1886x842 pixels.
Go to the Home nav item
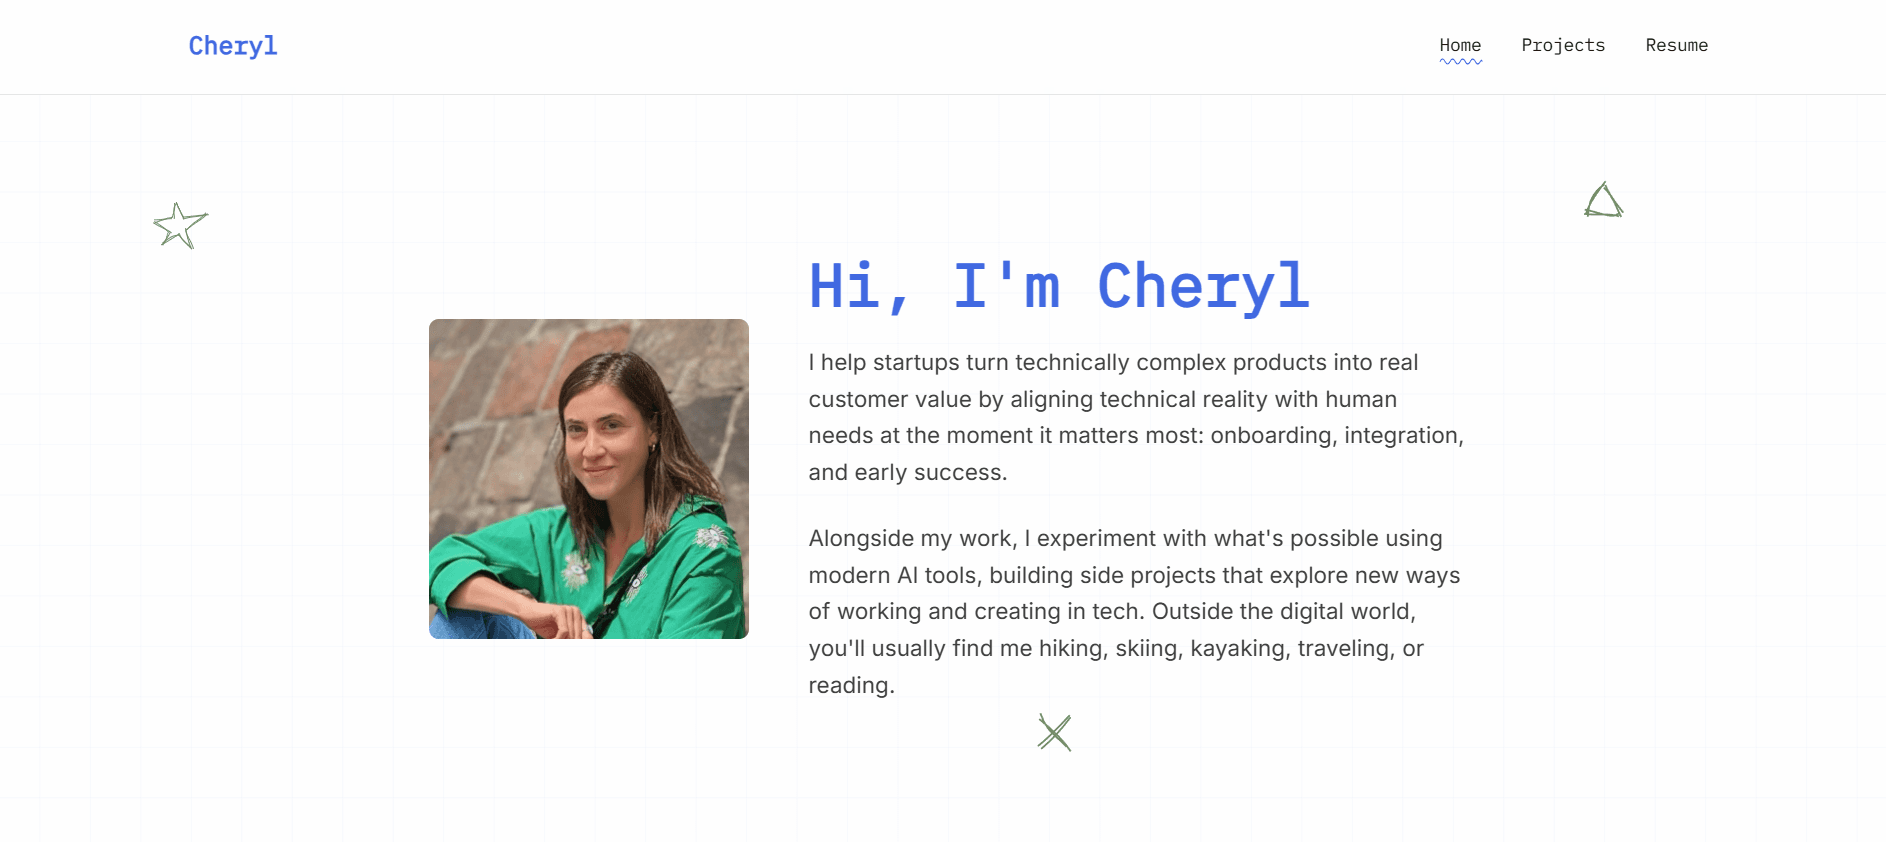(x=1460, y=45)
